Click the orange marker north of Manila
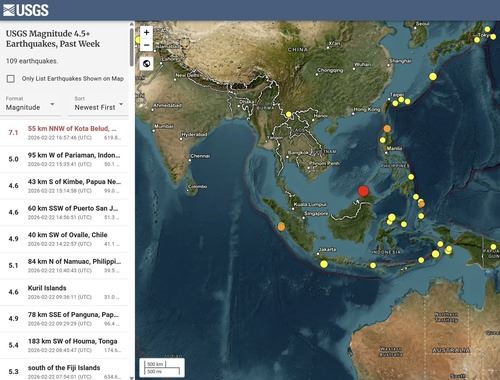500x380 pixels. pos(387,128)
